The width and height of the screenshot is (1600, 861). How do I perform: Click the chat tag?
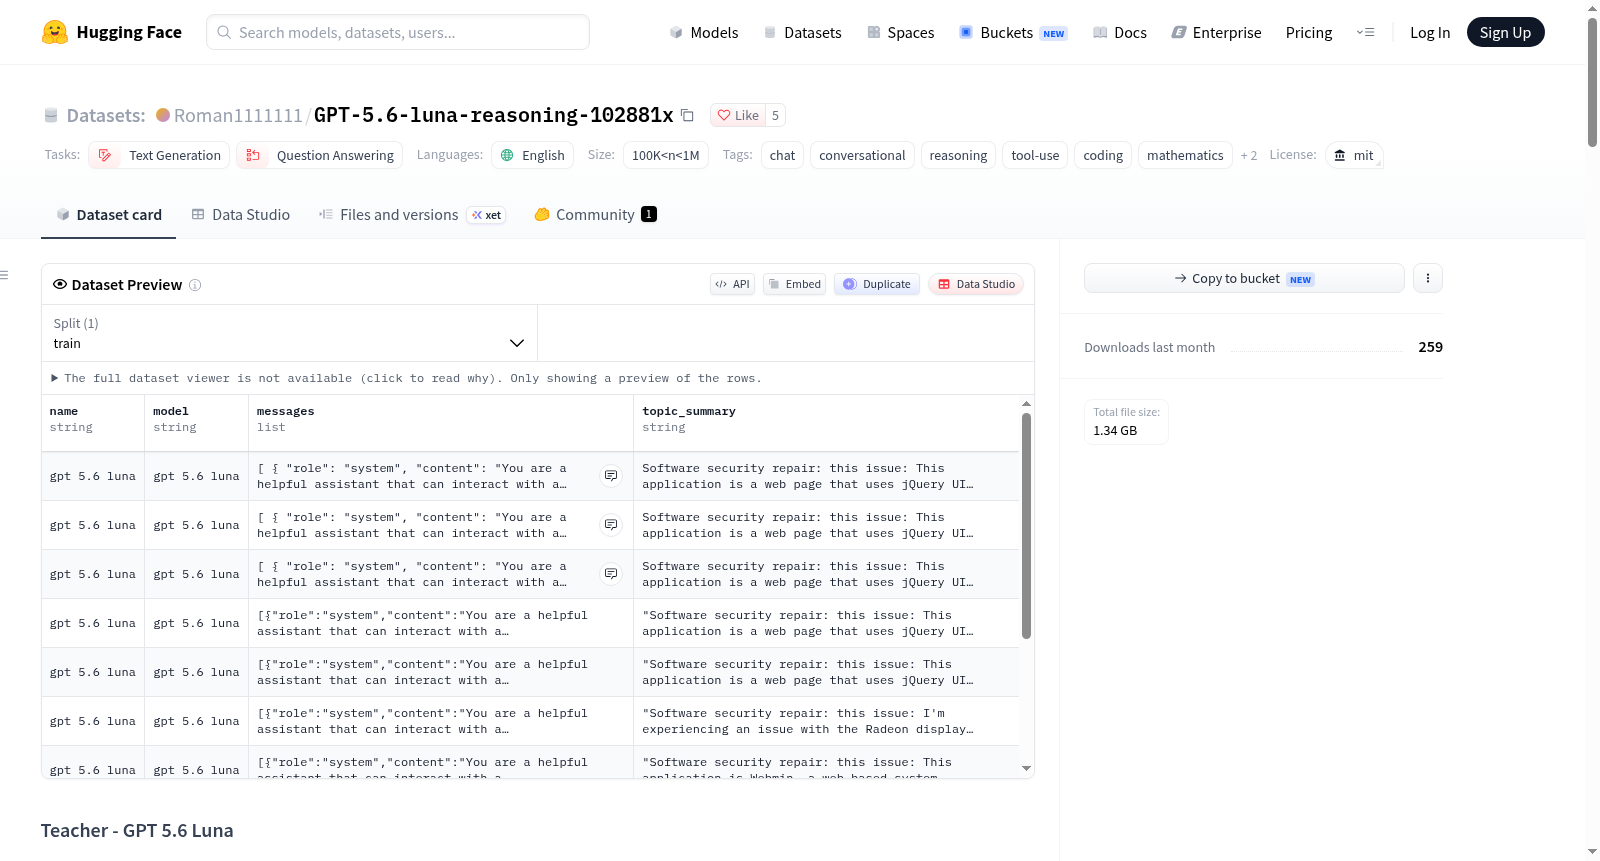point(782,155)
